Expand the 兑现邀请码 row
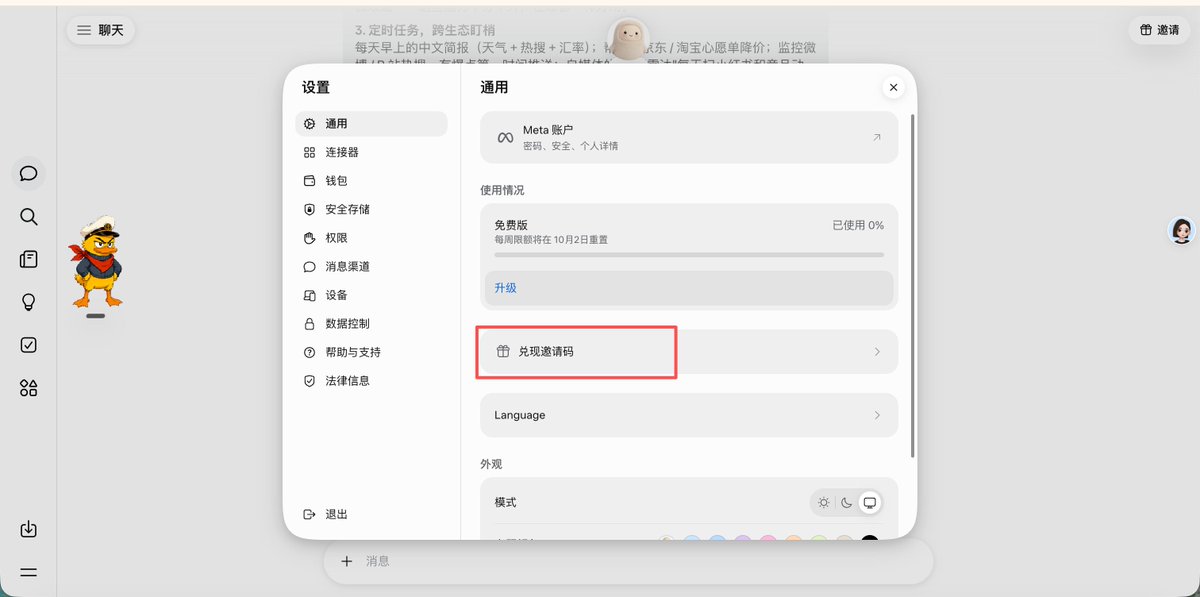The width and height of the screenshot is (1200, 597). click(689, 352)
